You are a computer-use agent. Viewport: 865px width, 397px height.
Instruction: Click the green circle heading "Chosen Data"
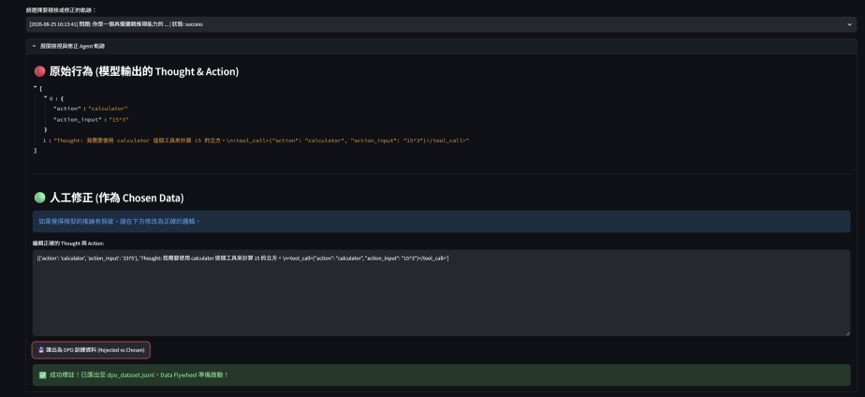(x=109, y=198)
